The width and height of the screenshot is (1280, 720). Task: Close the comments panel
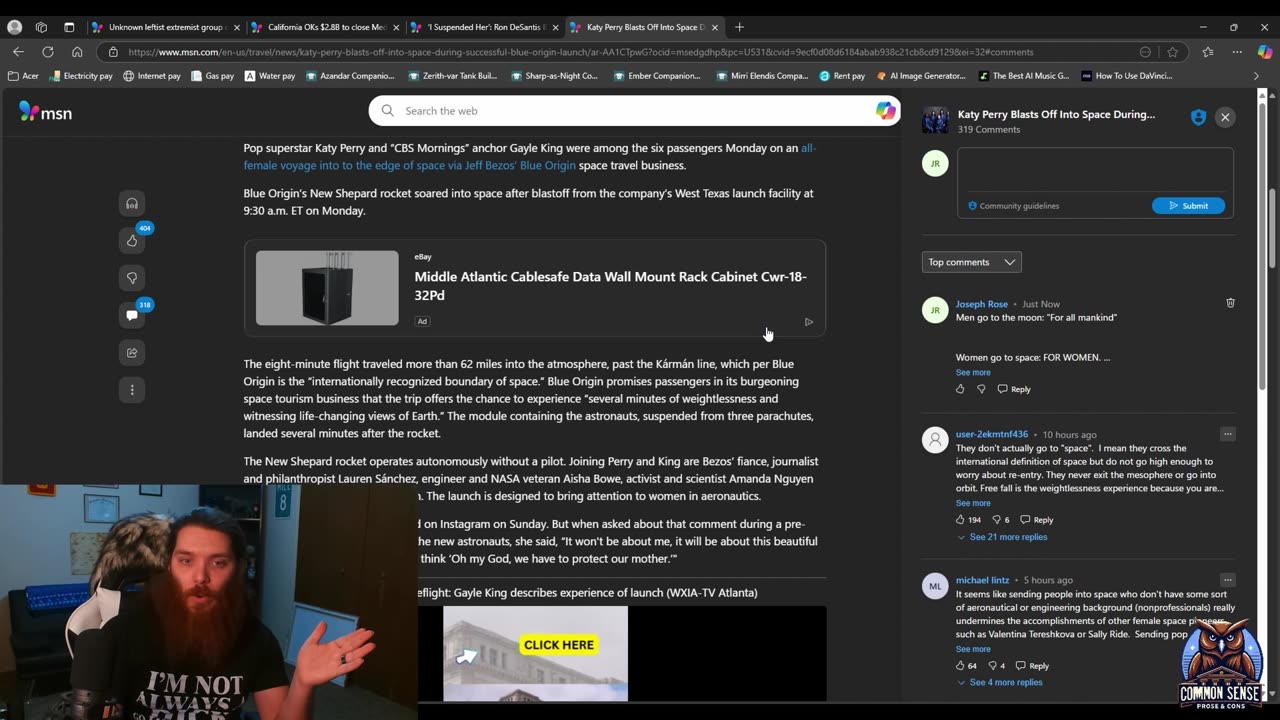1225,117
